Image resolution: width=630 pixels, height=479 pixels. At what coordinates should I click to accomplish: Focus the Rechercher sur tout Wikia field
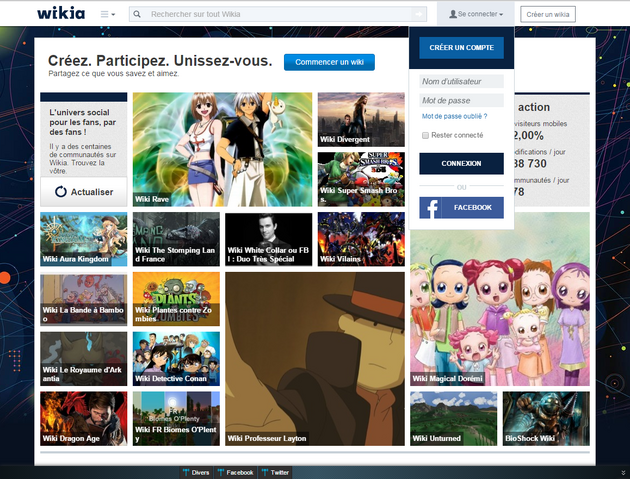(x=279, y=14)
